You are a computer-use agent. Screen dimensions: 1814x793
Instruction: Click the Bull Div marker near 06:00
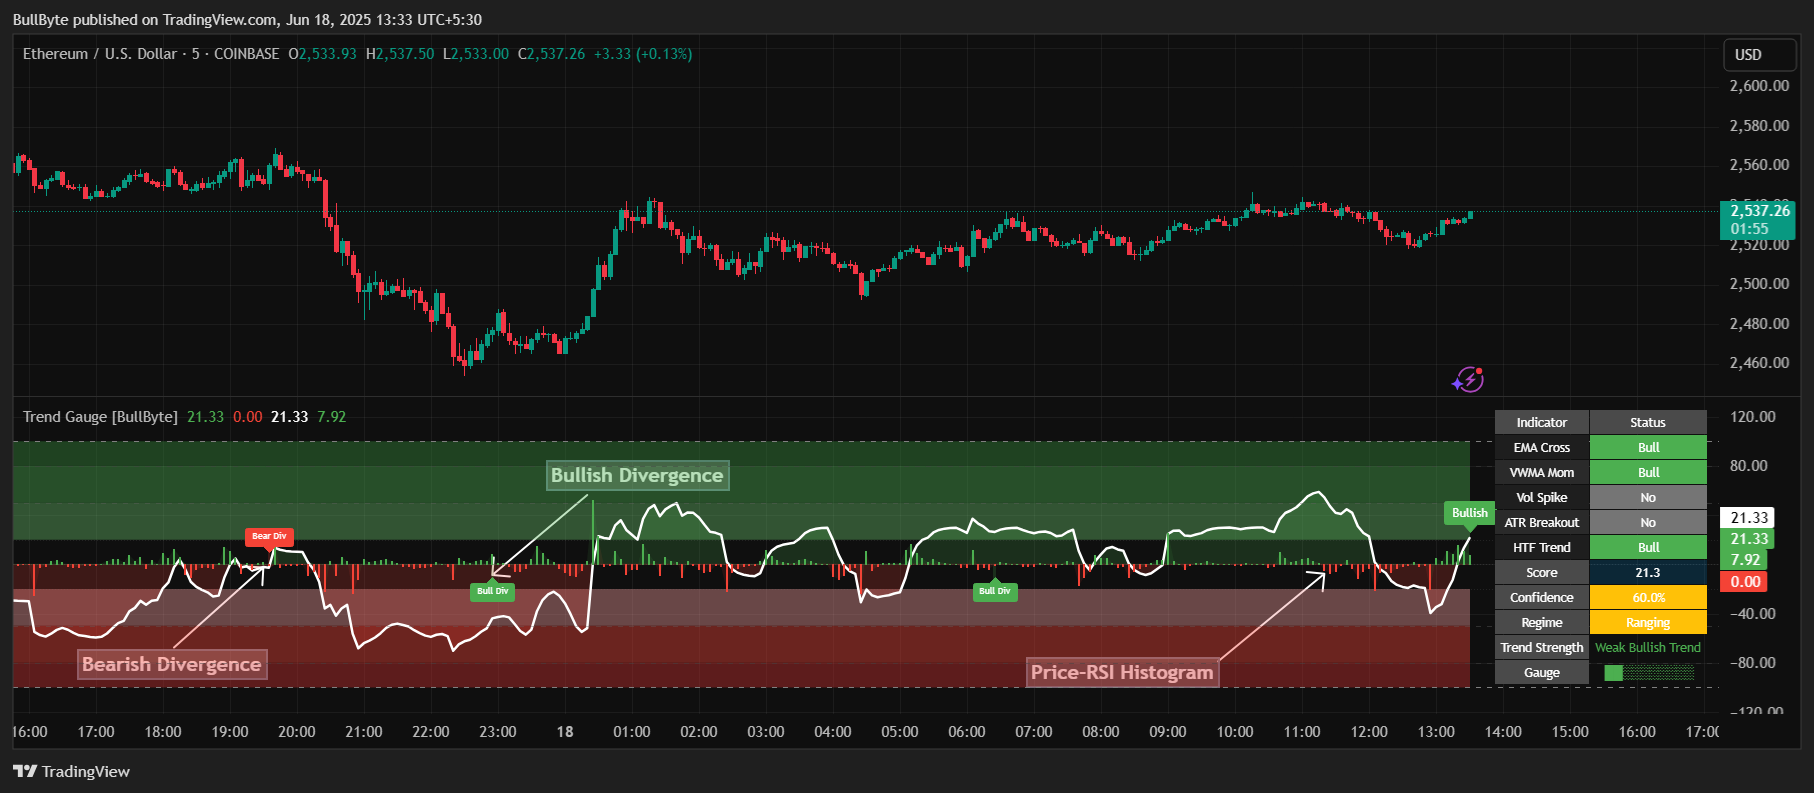pyautogui.click(x=994, y=591)
